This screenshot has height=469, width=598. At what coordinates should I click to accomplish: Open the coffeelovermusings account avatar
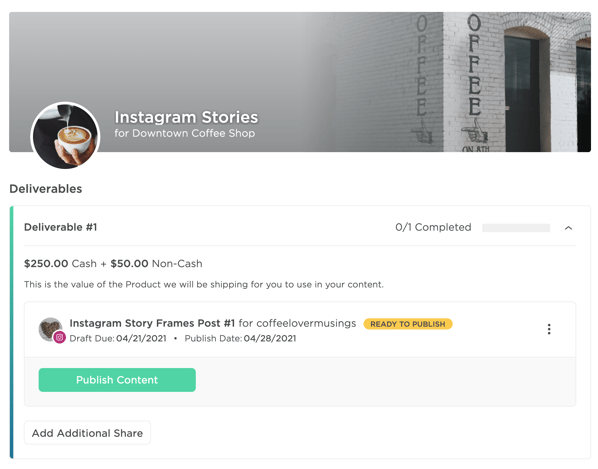point(50,329)
